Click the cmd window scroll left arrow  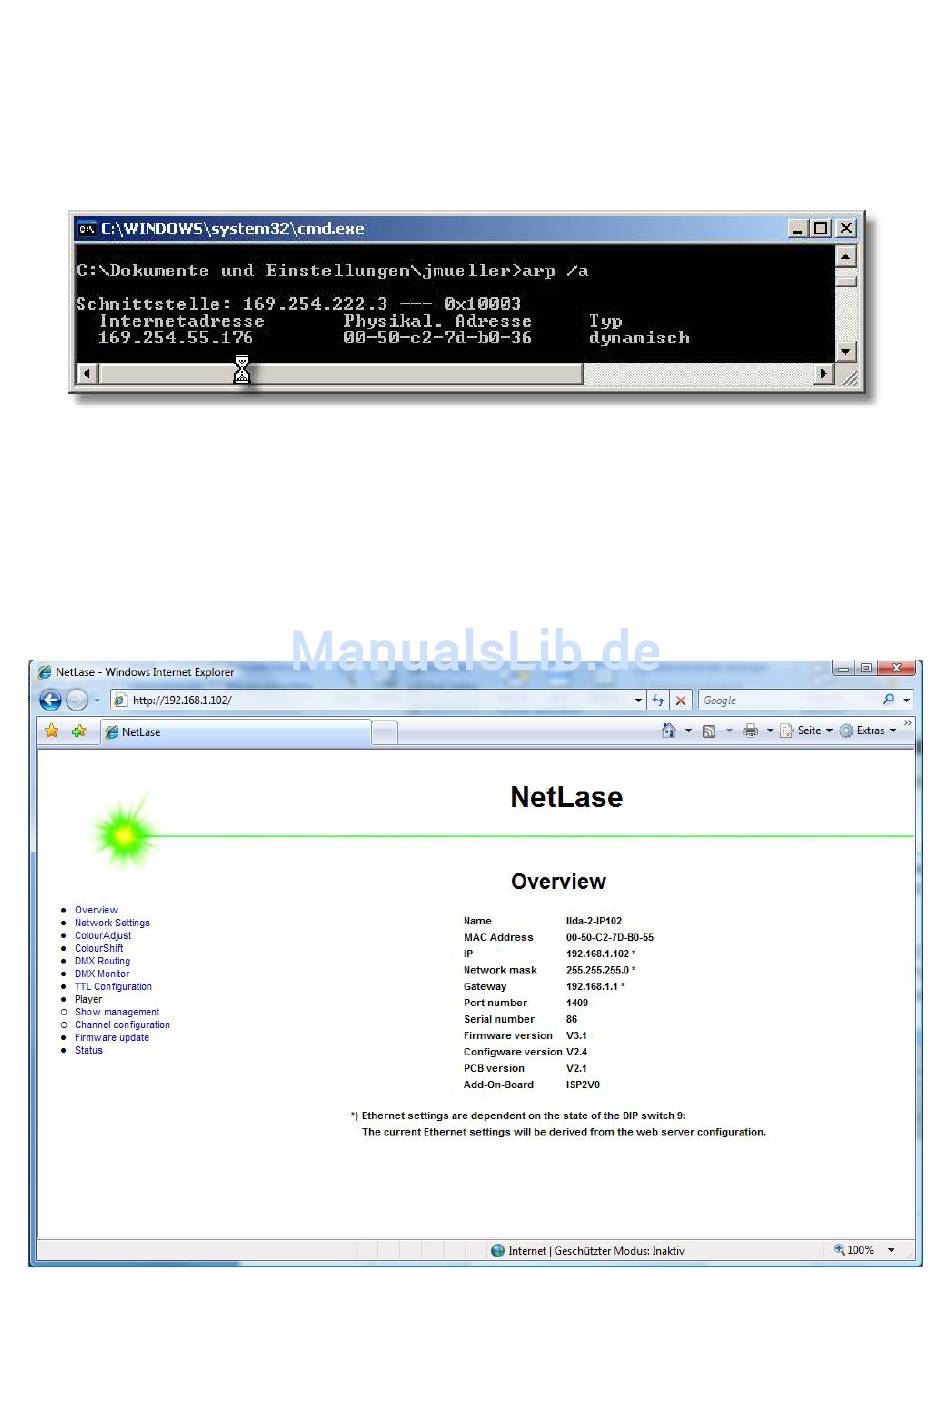pyautogui.click(x=87, y=374)
